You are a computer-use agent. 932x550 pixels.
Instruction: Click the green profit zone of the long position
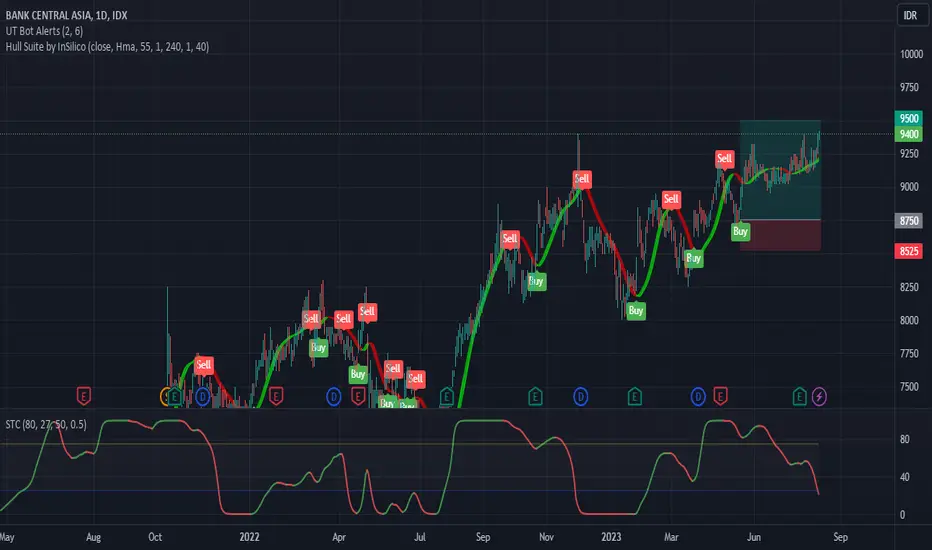(x=780, y=170)
